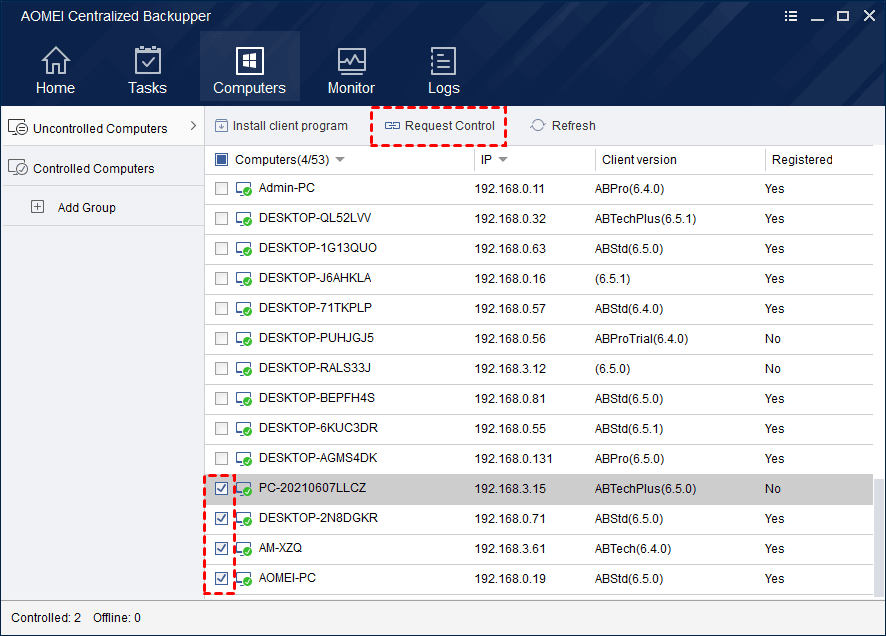Uncheck the AOMEI-PC checkbox
The image size is (886, 636).
(222, 578)
